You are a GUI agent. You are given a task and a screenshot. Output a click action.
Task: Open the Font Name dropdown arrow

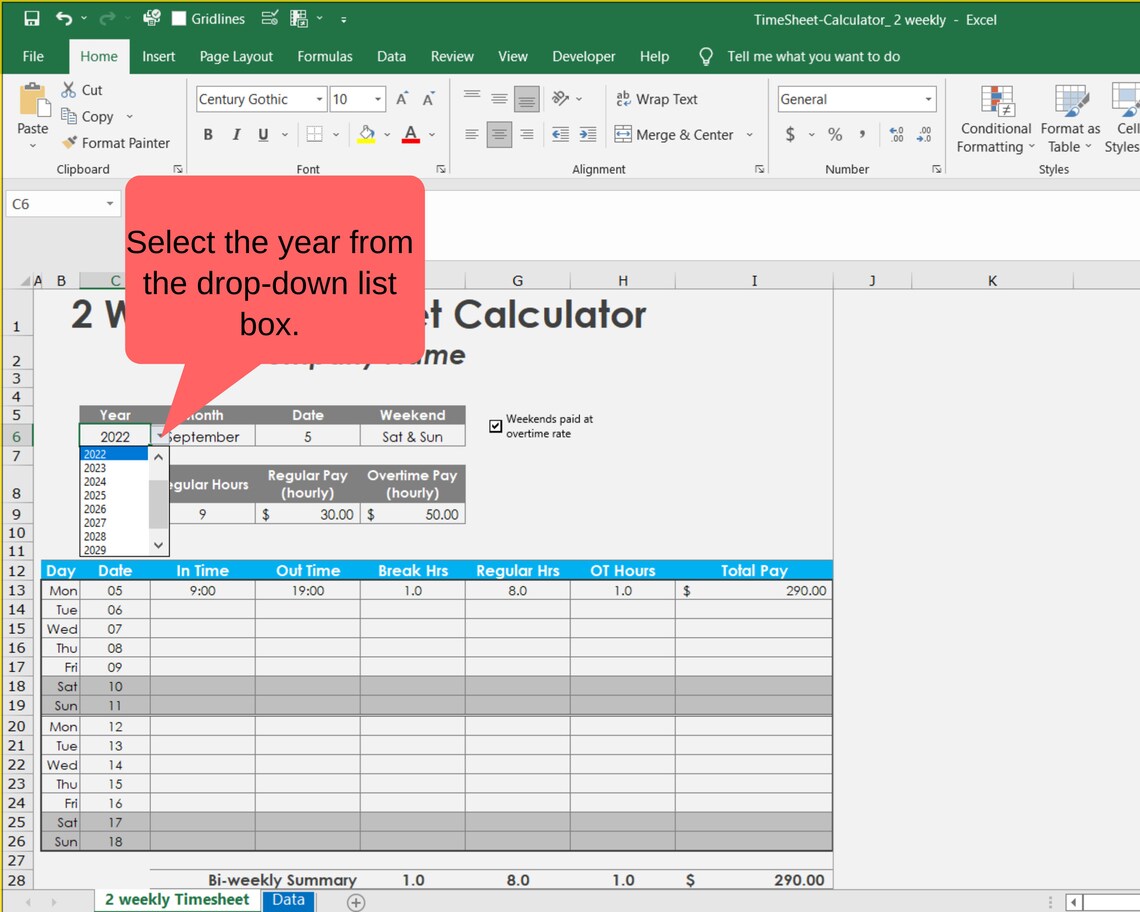click(318, 99)
